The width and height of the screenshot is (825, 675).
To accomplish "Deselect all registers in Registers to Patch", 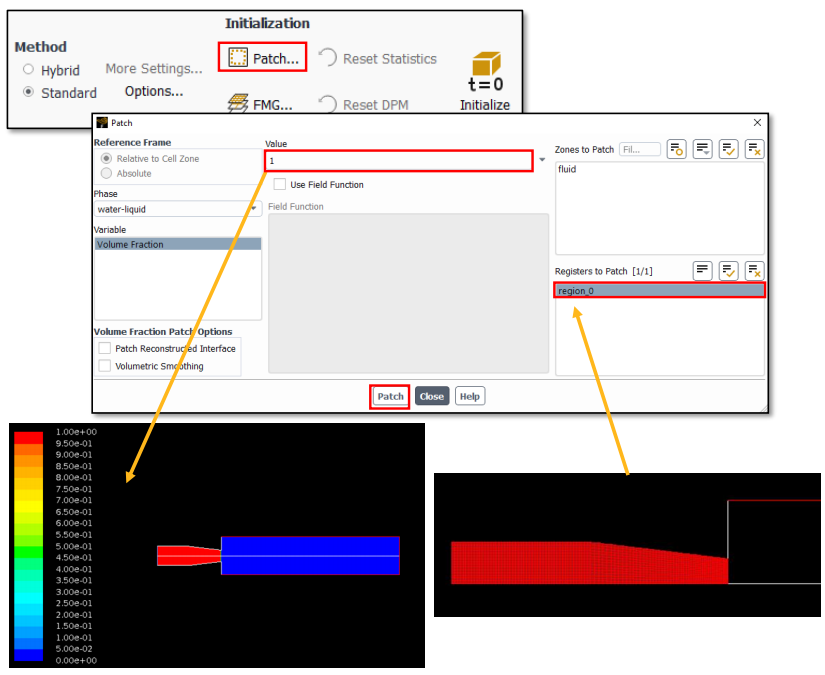I will (x=754, y=271).
